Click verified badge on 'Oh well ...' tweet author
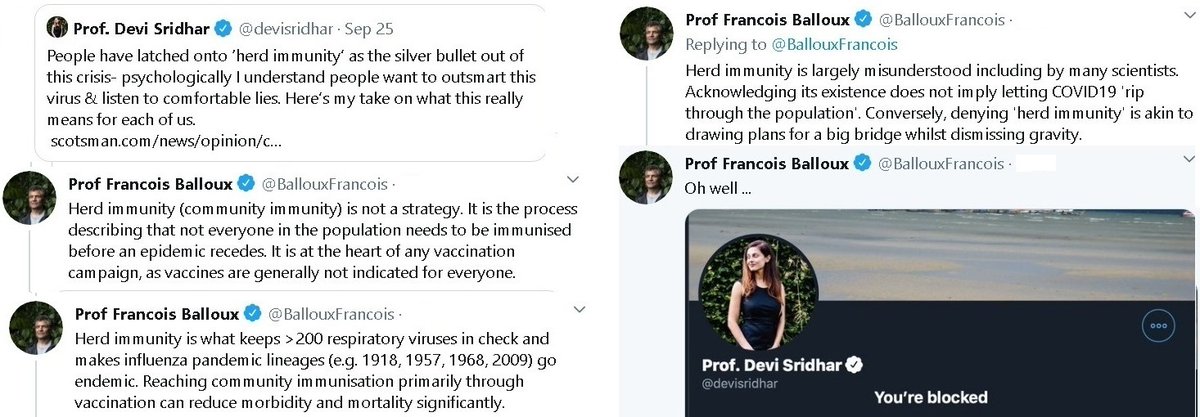 (862, 163)
